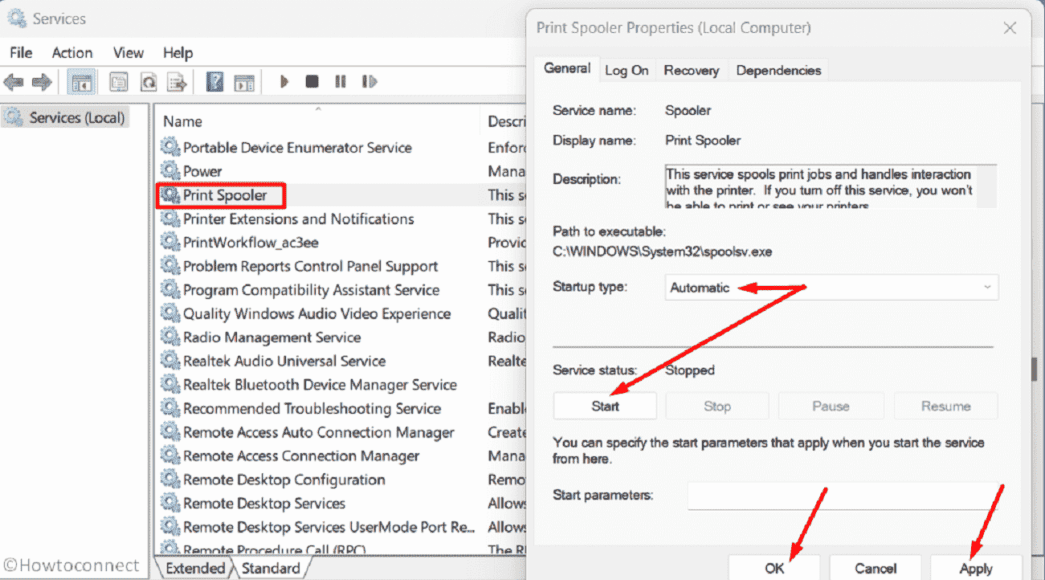
Task: Click the Services (Local) tree icon
Action: coord(13,117)
